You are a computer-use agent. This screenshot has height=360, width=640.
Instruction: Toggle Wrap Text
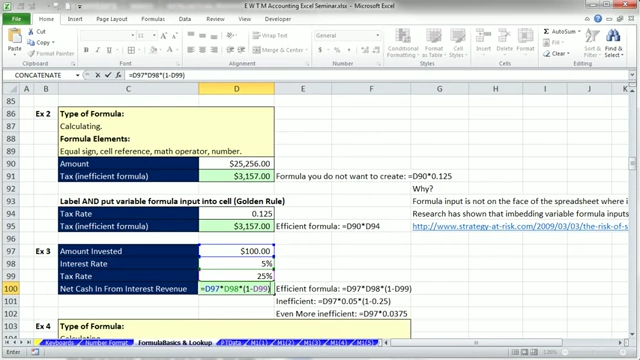[270, 36]
